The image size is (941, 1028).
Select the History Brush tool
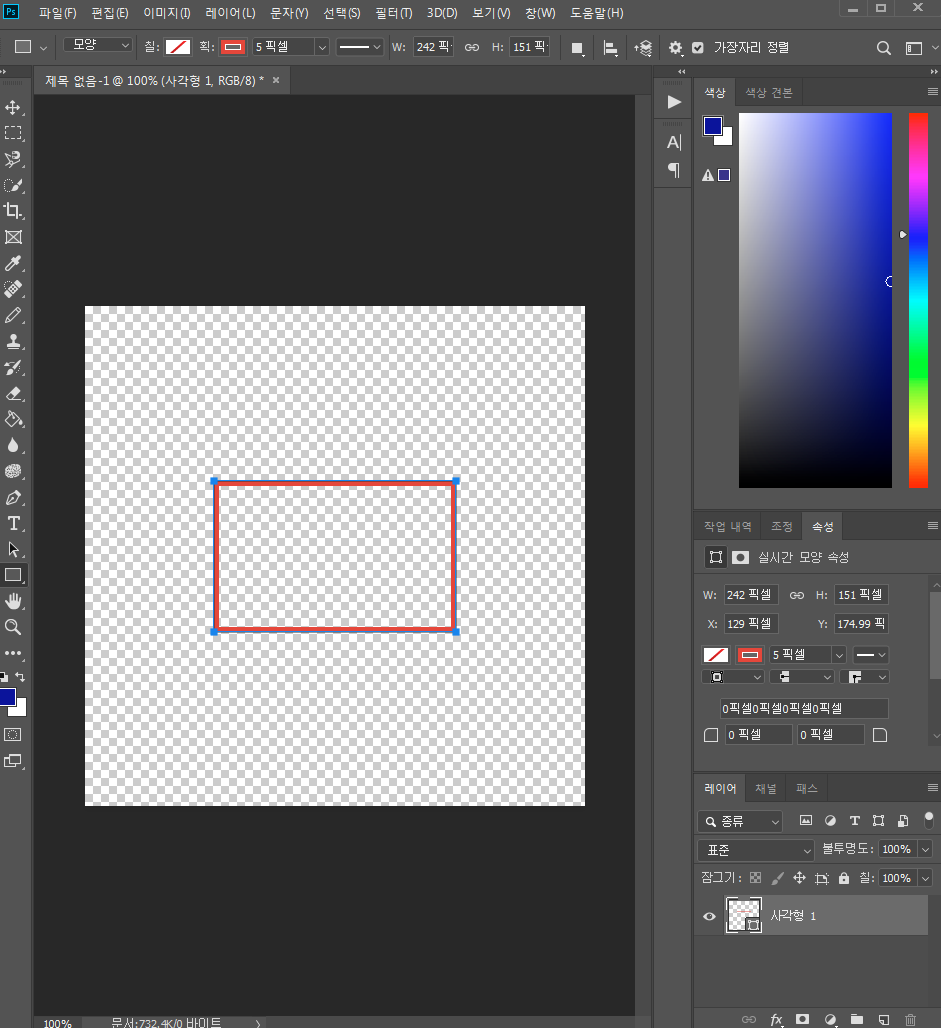[x=13, y=367]
